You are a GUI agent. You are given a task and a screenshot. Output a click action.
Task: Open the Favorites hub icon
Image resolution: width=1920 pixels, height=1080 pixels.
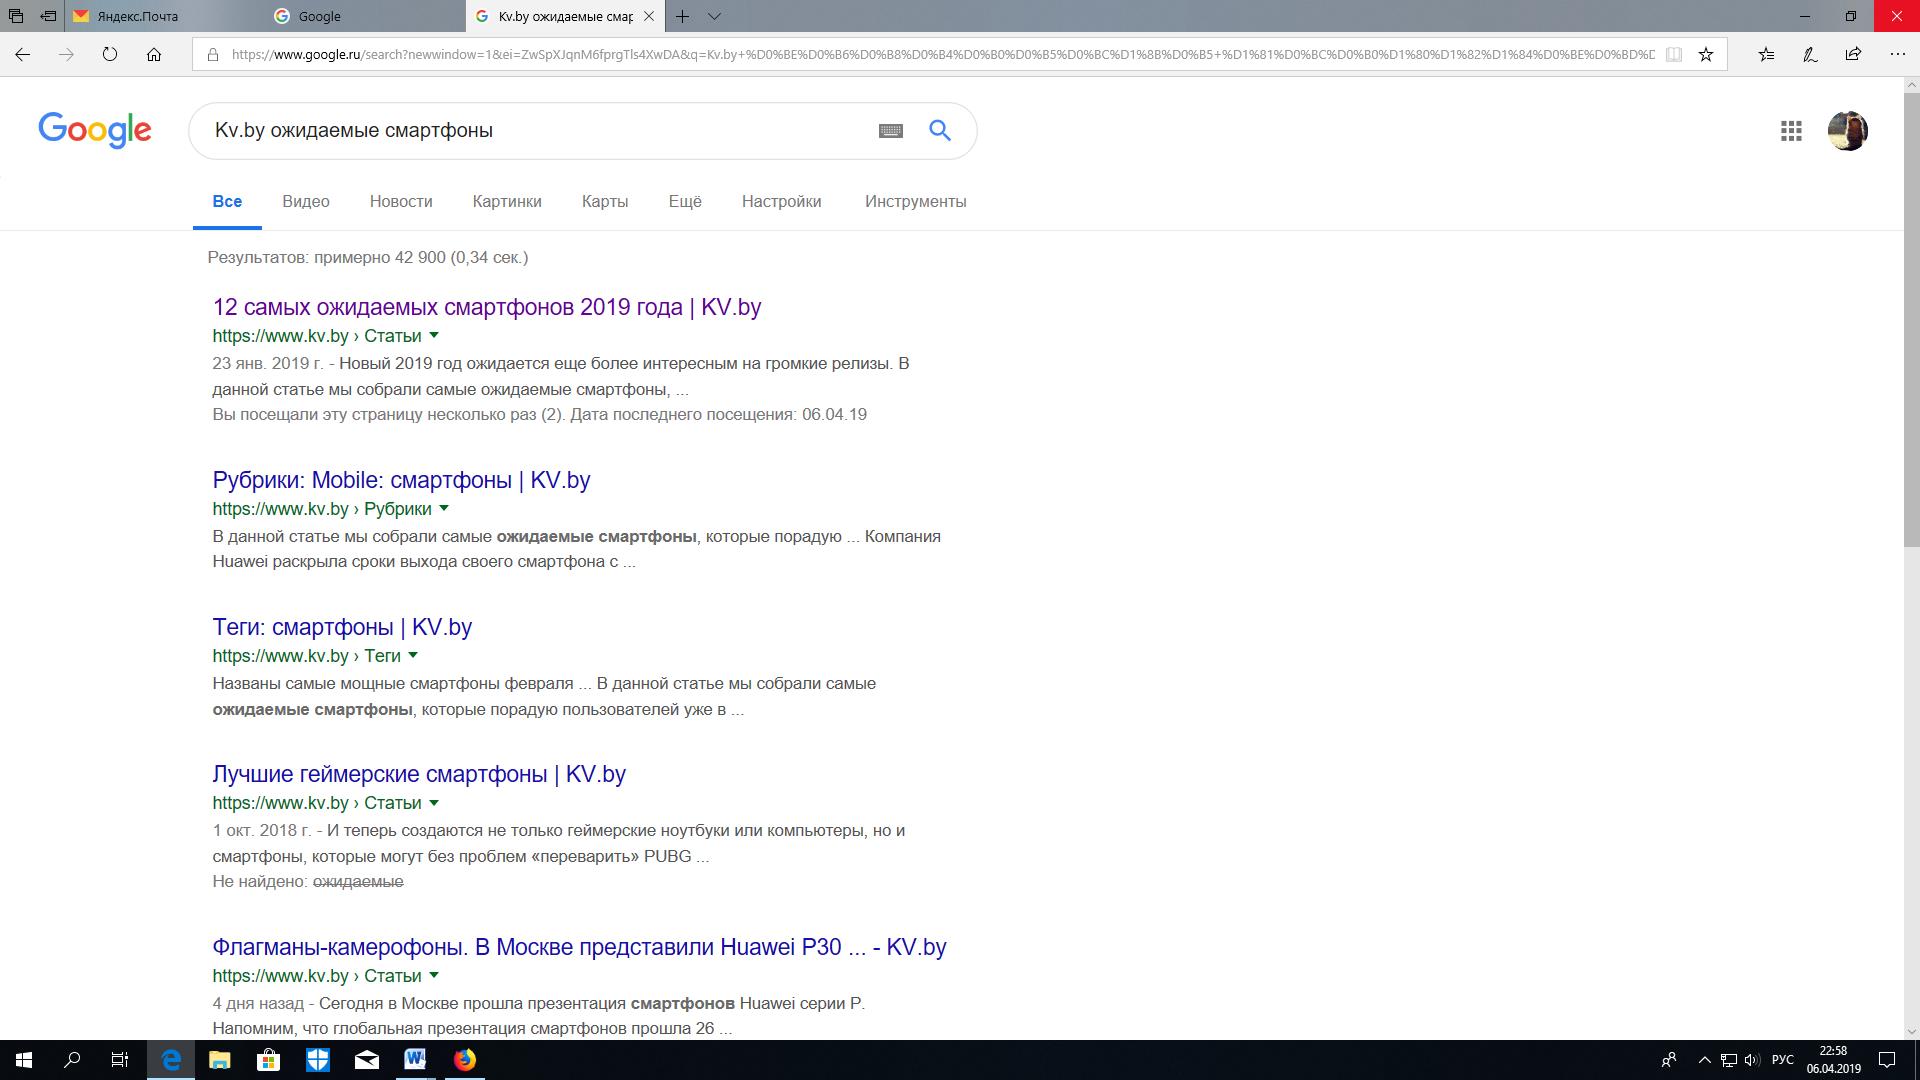(x=1766, y=55)
